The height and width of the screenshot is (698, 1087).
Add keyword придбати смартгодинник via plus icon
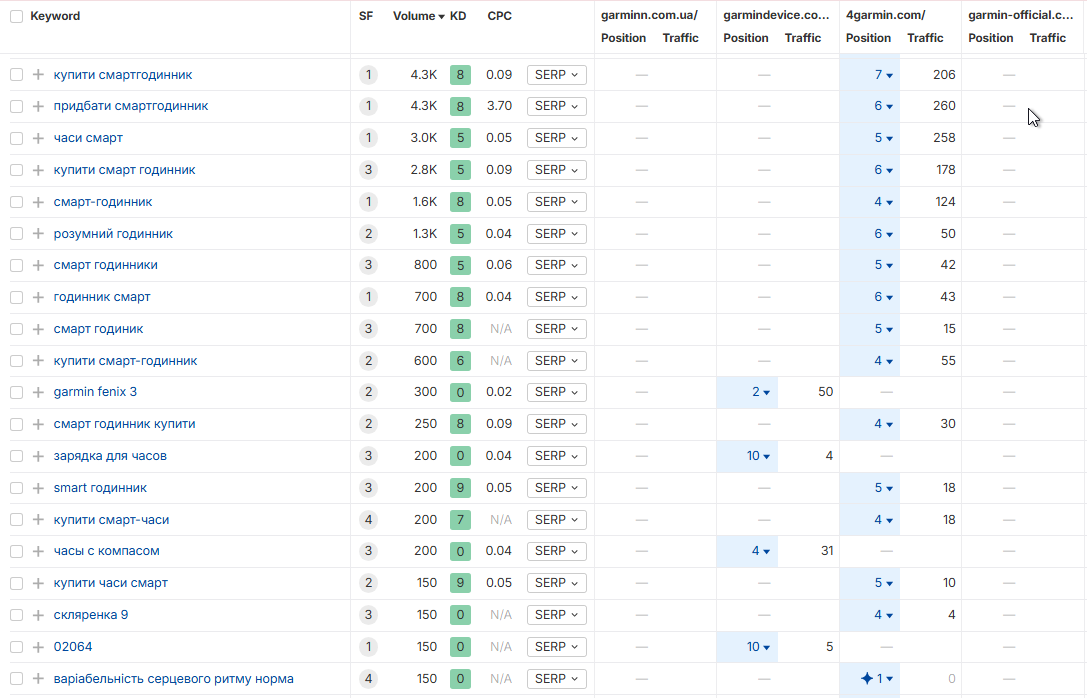tap(38, 106)
